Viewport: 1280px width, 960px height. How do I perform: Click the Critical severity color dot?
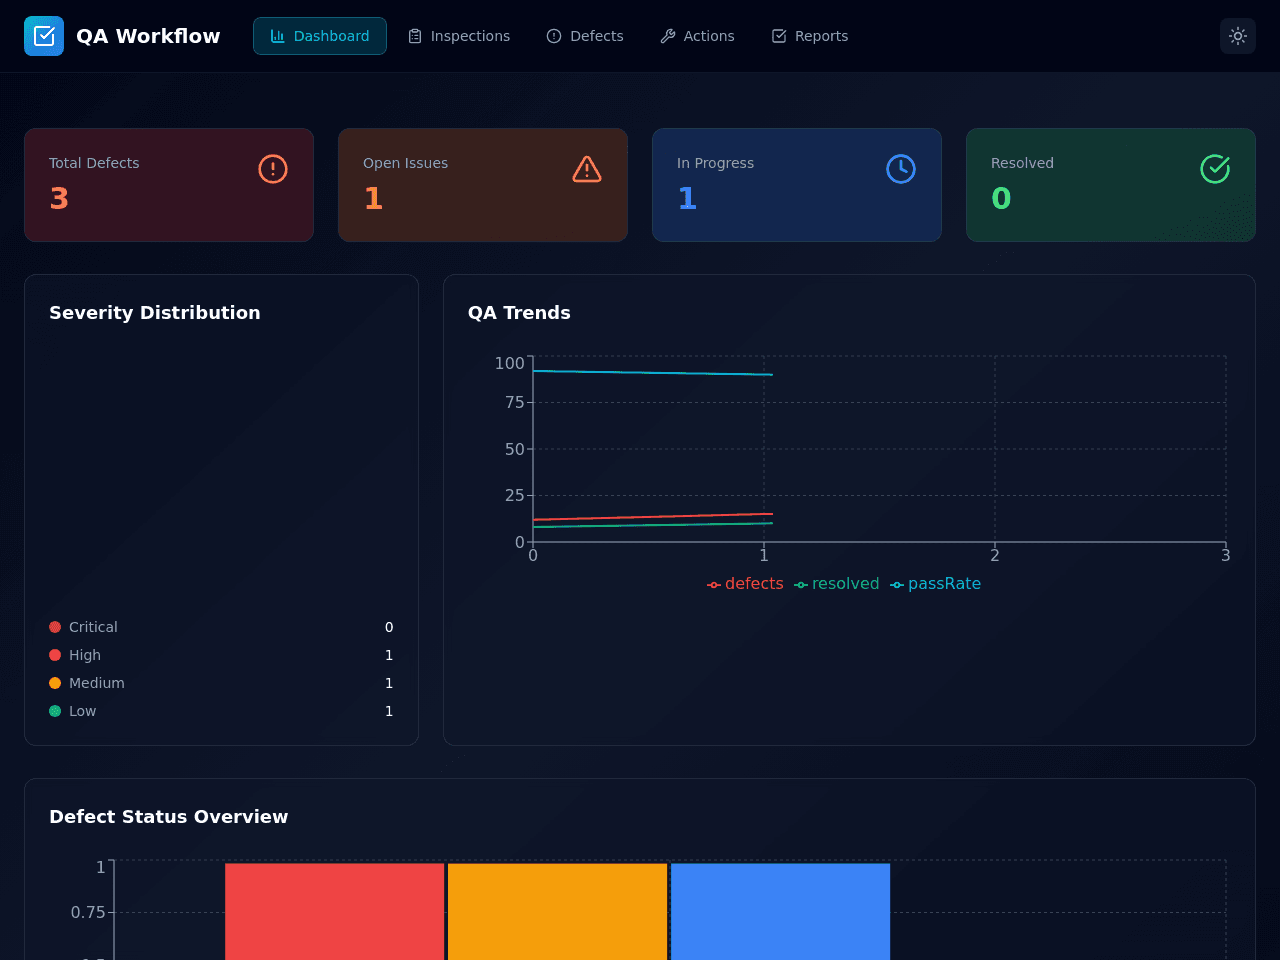[55, 627]
